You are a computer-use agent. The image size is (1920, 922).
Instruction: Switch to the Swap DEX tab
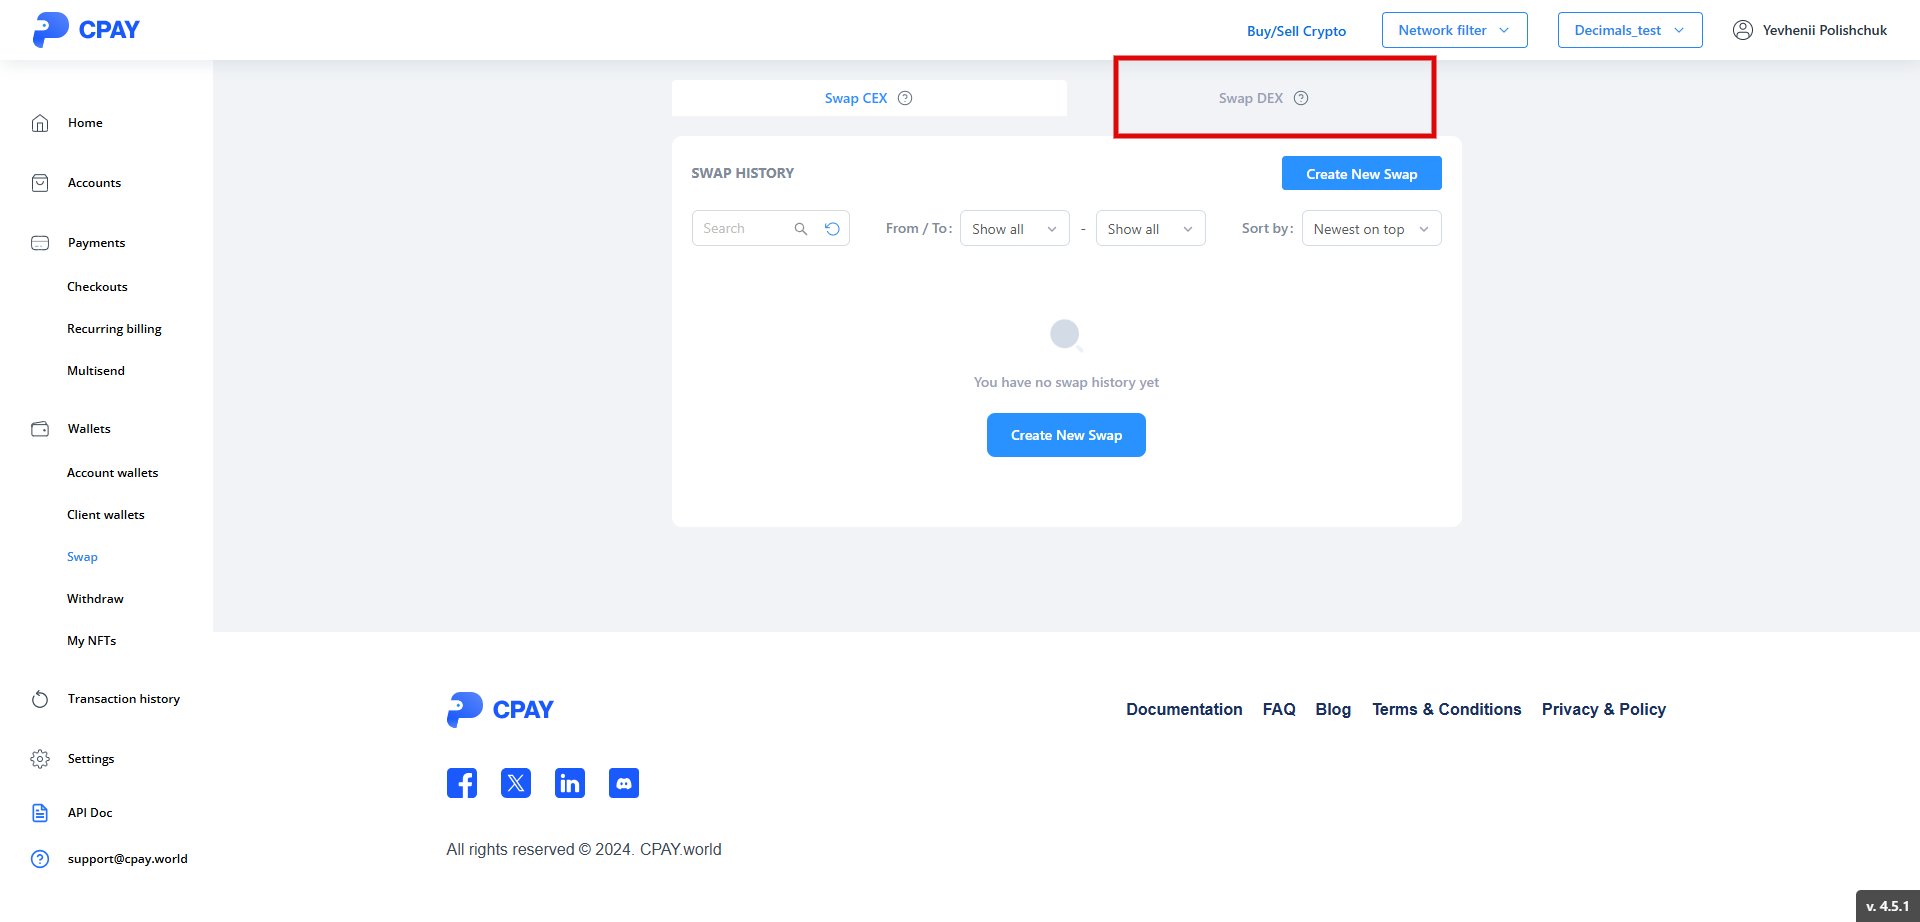point(1251,98)
